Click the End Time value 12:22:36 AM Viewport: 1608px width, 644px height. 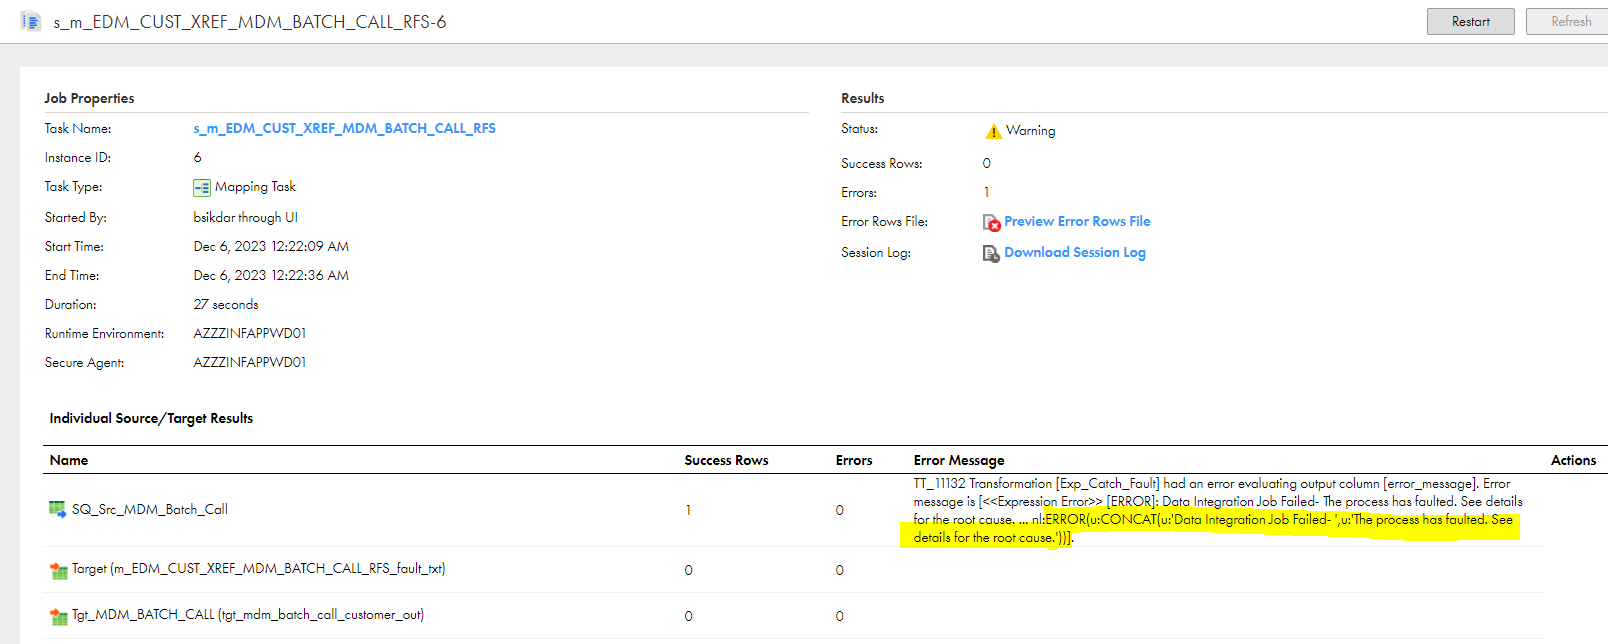tap(271, 275)
